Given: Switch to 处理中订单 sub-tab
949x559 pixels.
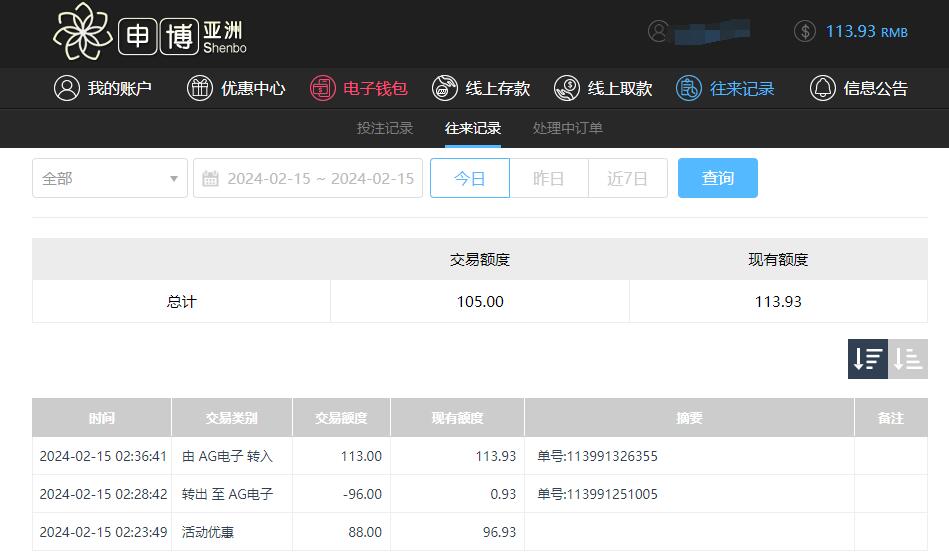Looking at the screenshot, I should (568, 128).
